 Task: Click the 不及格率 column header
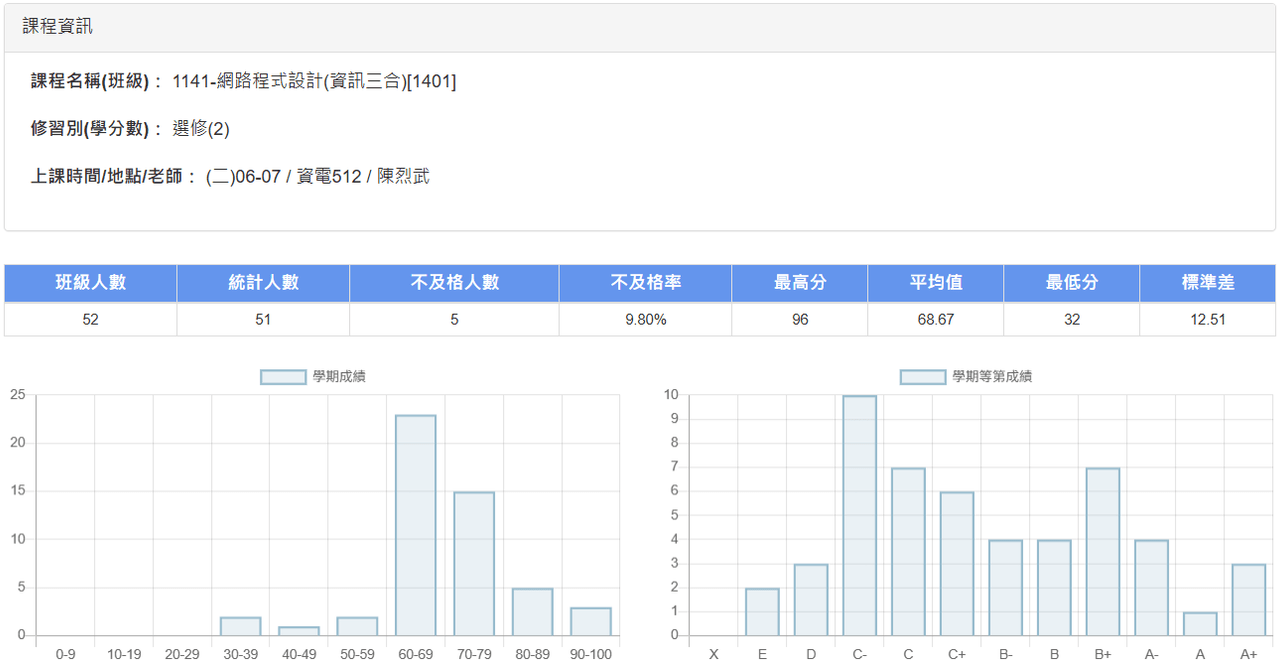645,283
